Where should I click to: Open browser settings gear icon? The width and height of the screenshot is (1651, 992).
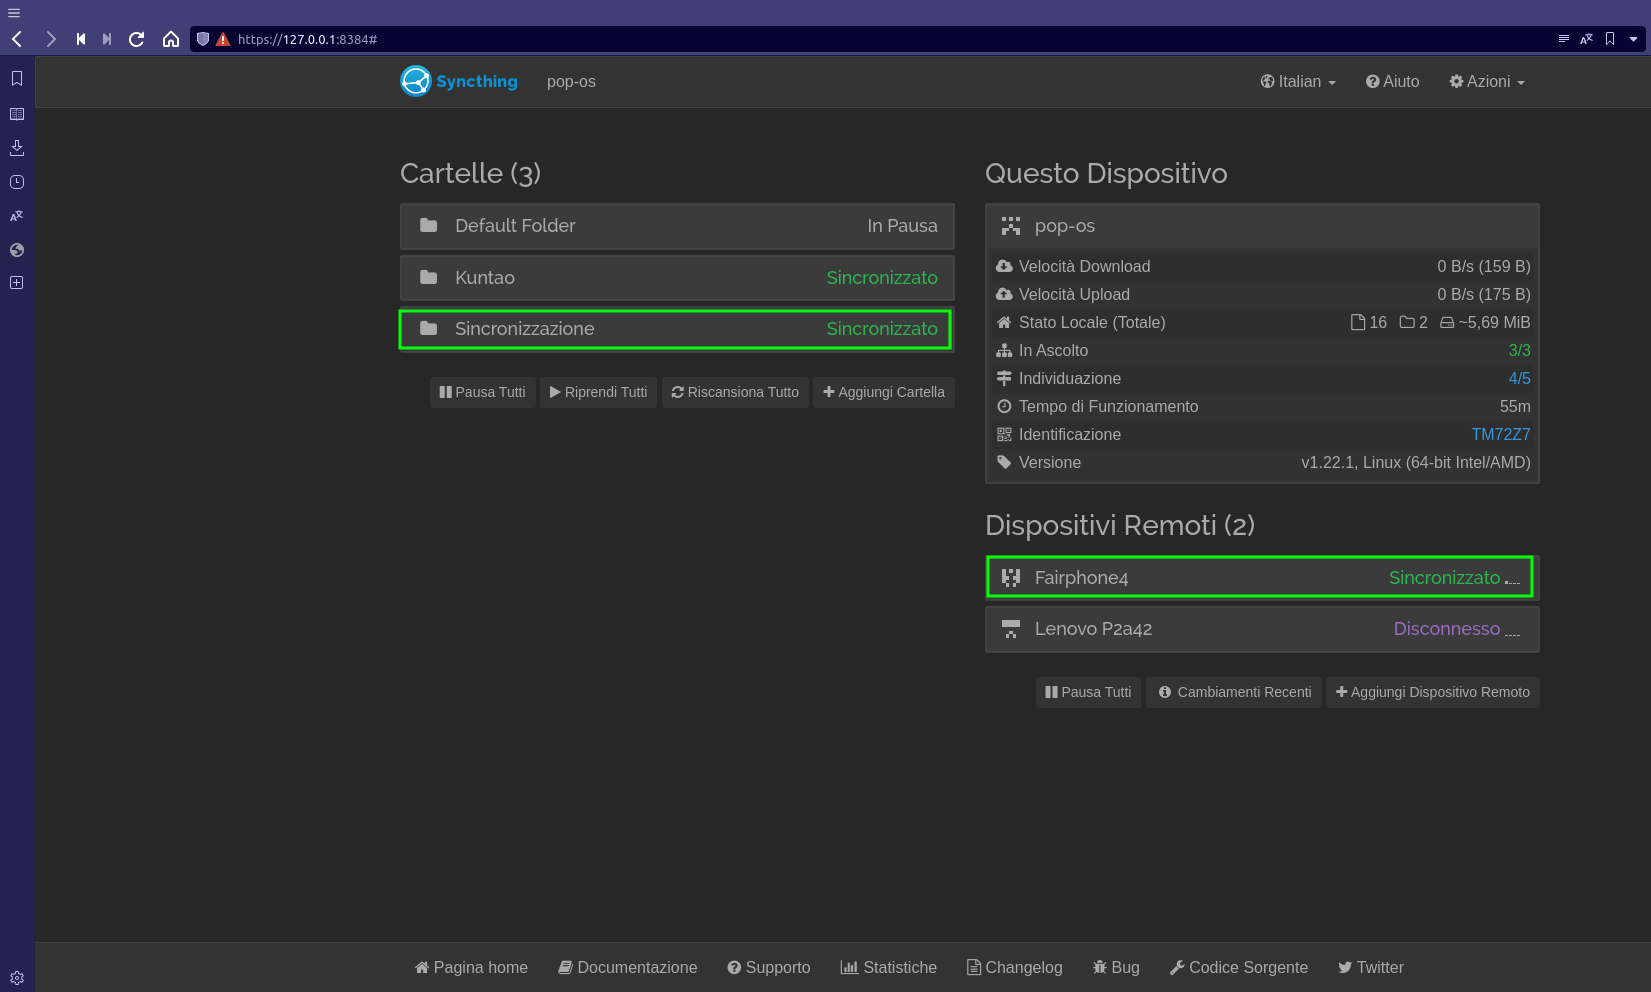[x=17, y=978]
